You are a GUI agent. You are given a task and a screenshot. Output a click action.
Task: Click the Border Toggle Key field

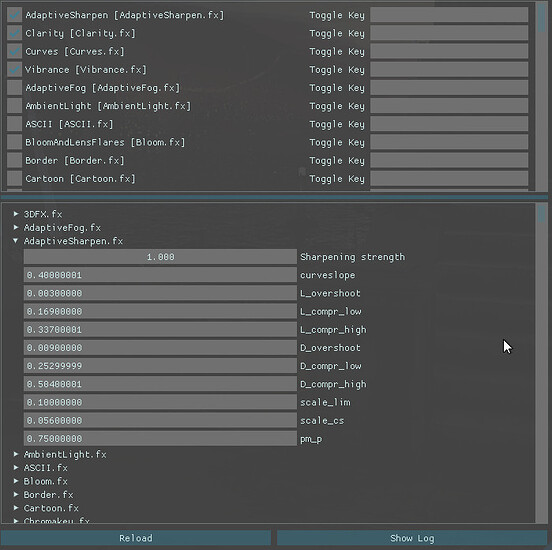click(449, 161)
